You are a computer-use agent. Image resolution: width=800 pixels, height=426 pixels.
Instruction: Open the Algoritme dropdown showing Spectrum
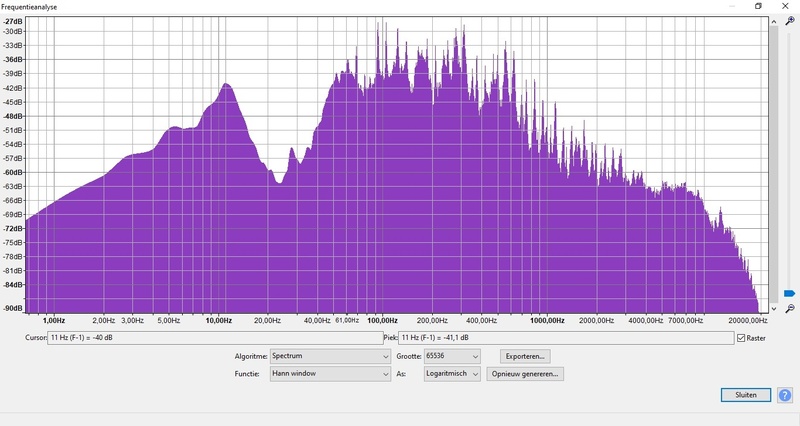330,356
